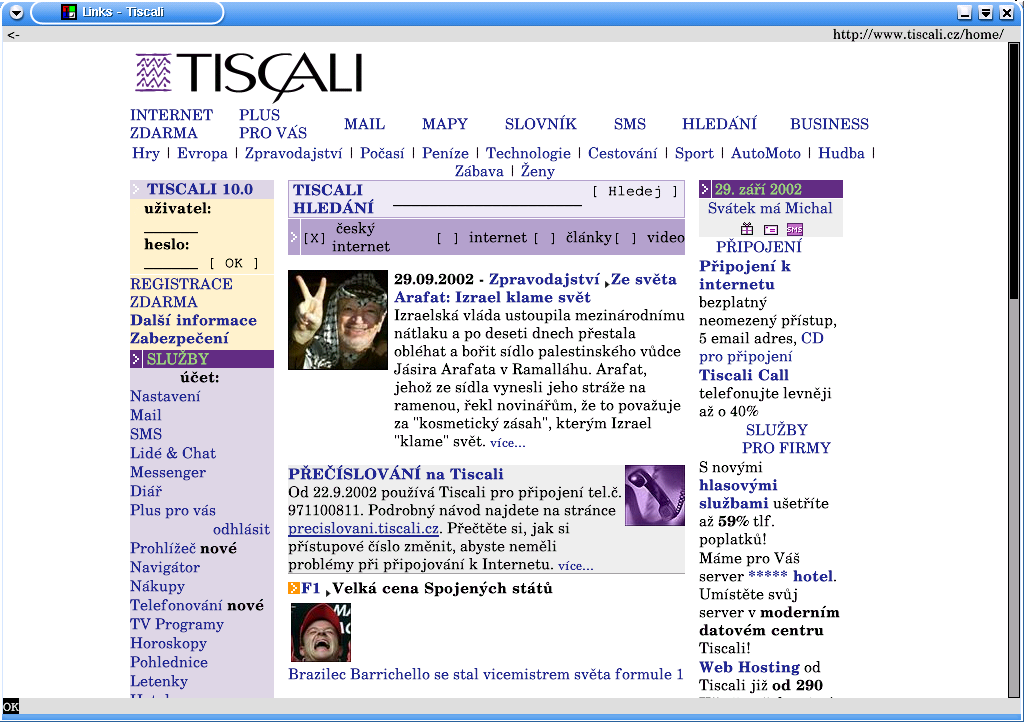The height and width of the screenshot is (722, 1024).
Task: Open MAPY in the top navigation
Action: pyautogui.click(x=445, y=124)
